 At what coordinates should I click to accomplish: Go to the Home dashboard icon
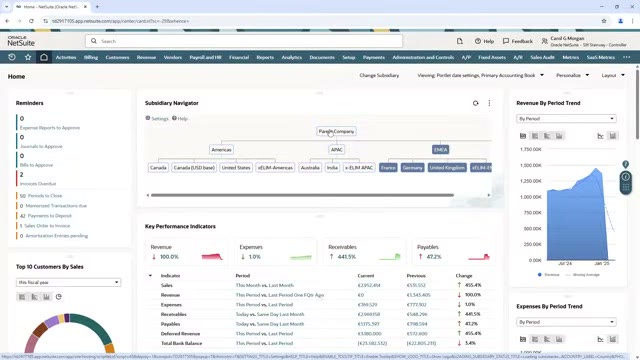click(x=44, y=57)
